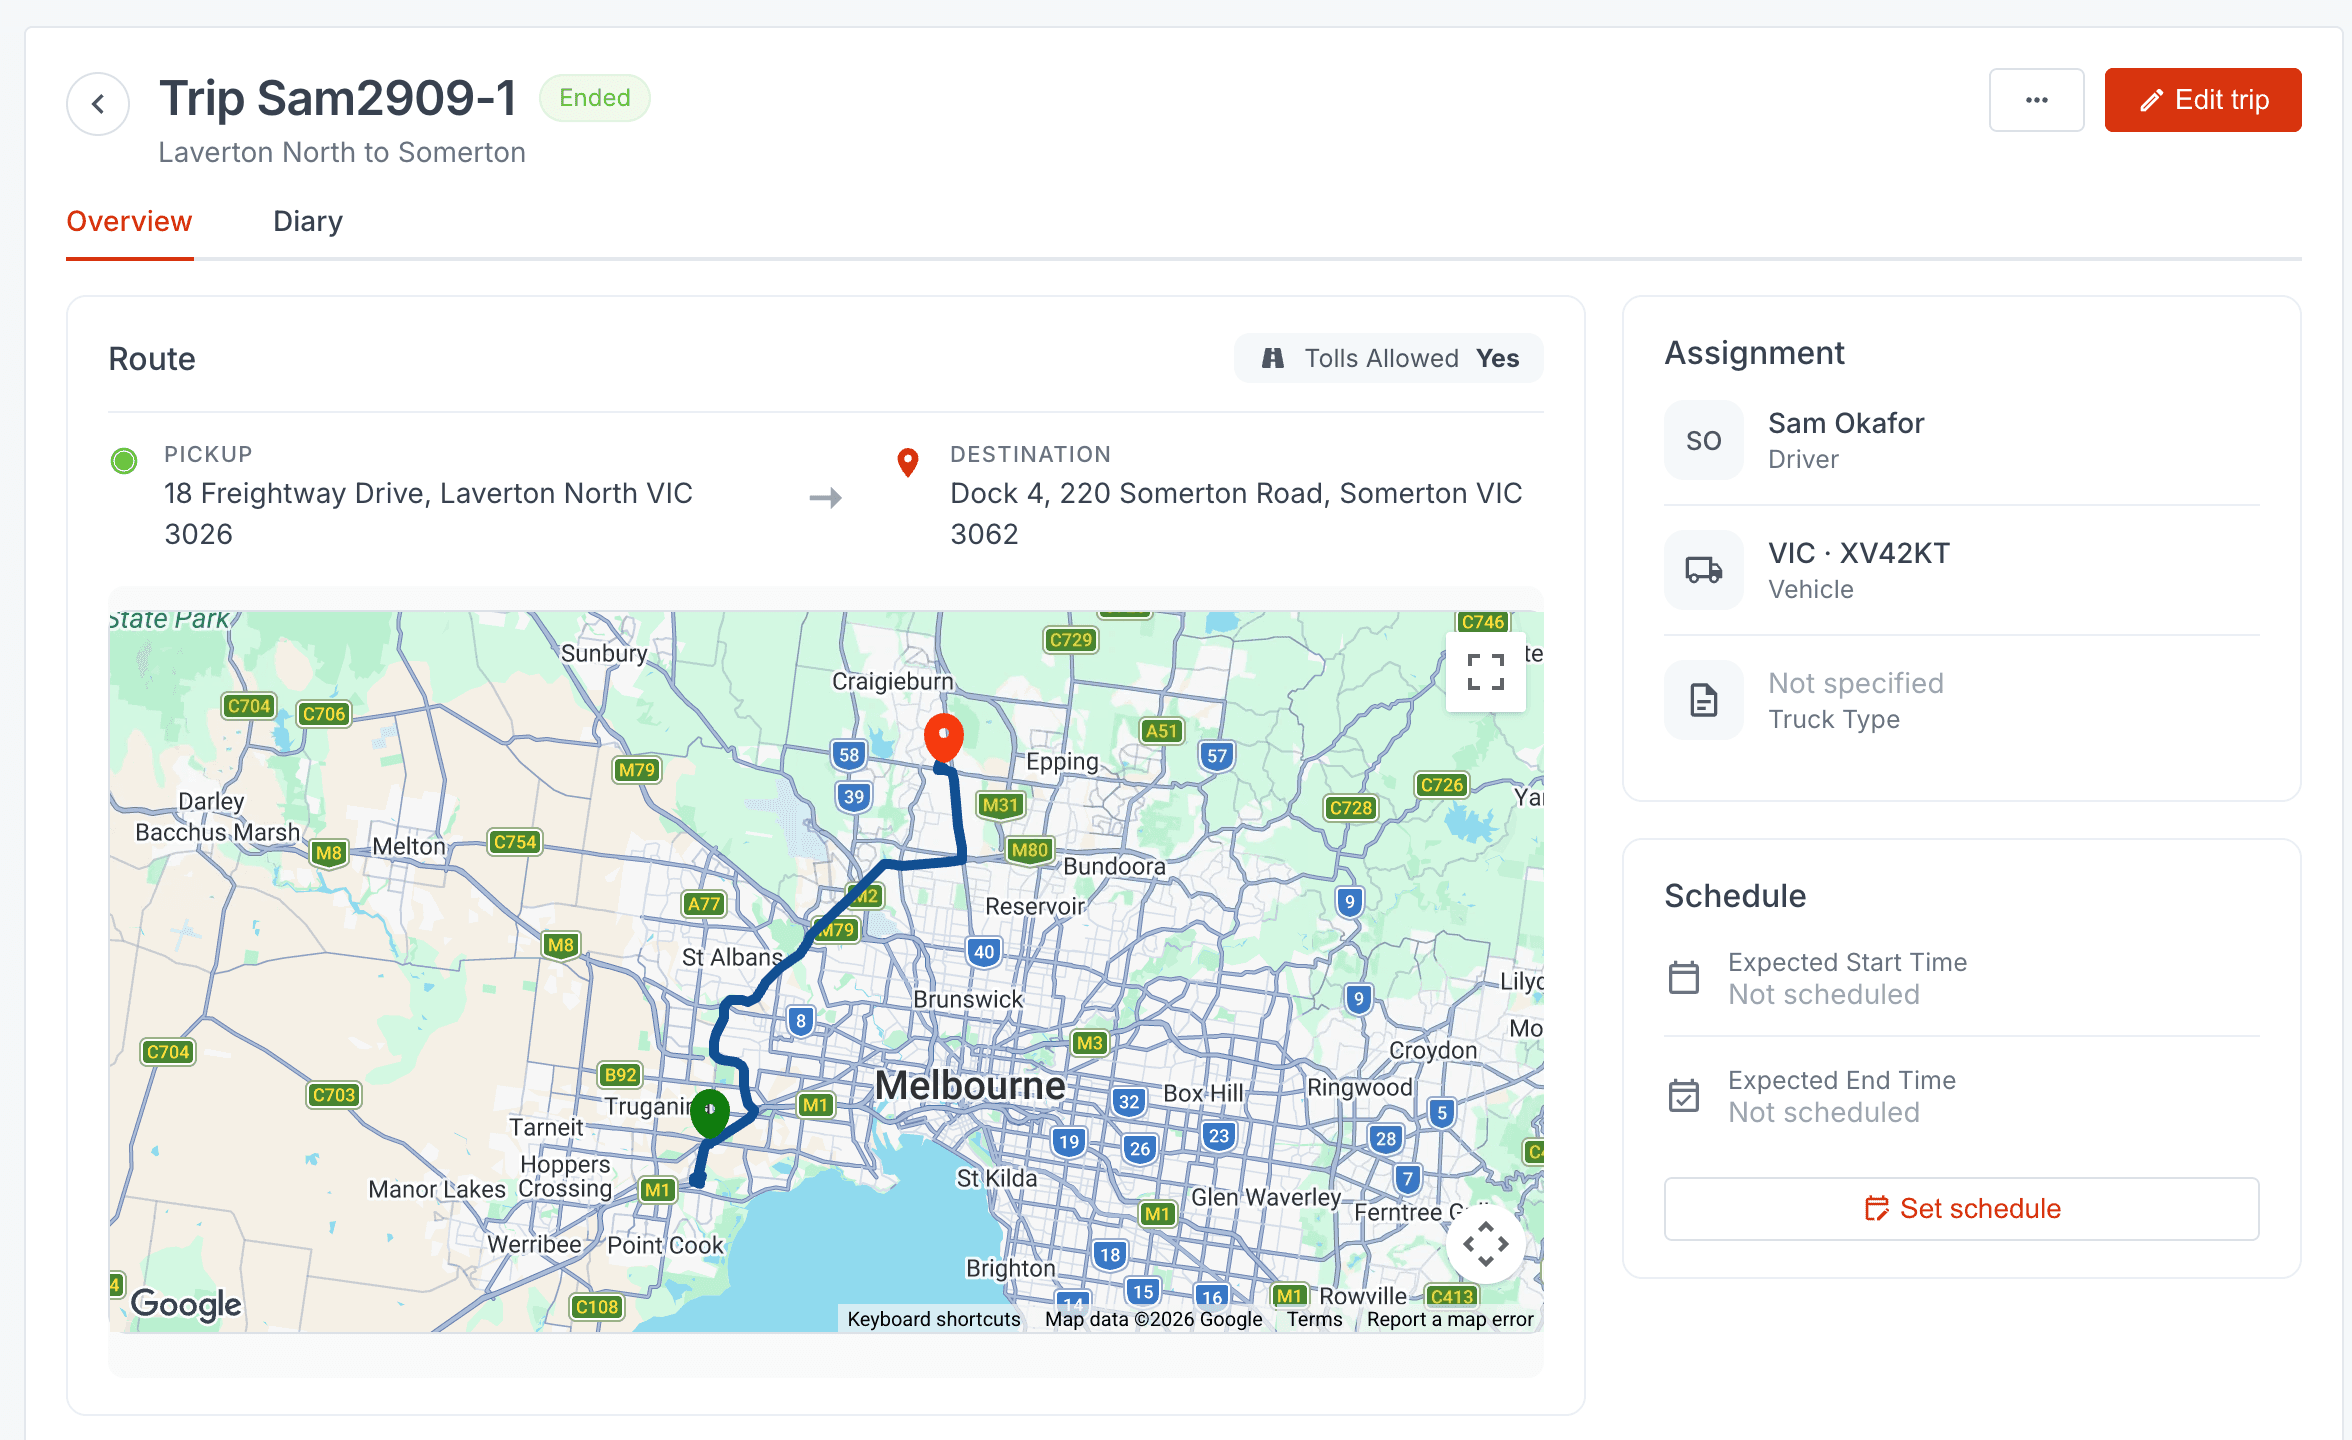The image size is (2352, 1440).
Task: Click the Set schedule button
Action: click(x=1961, y=1208)
